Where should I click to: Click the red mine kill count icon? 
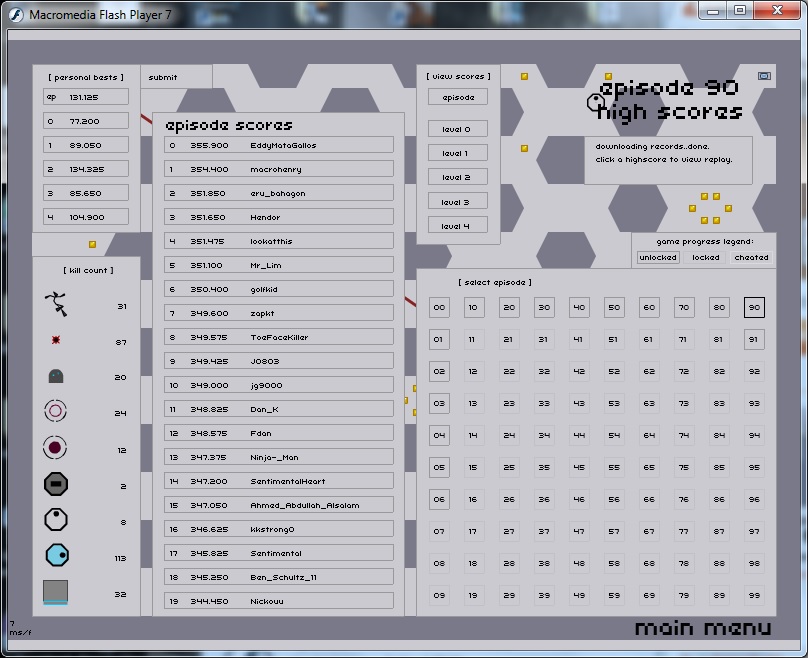[x=56, y=341]
